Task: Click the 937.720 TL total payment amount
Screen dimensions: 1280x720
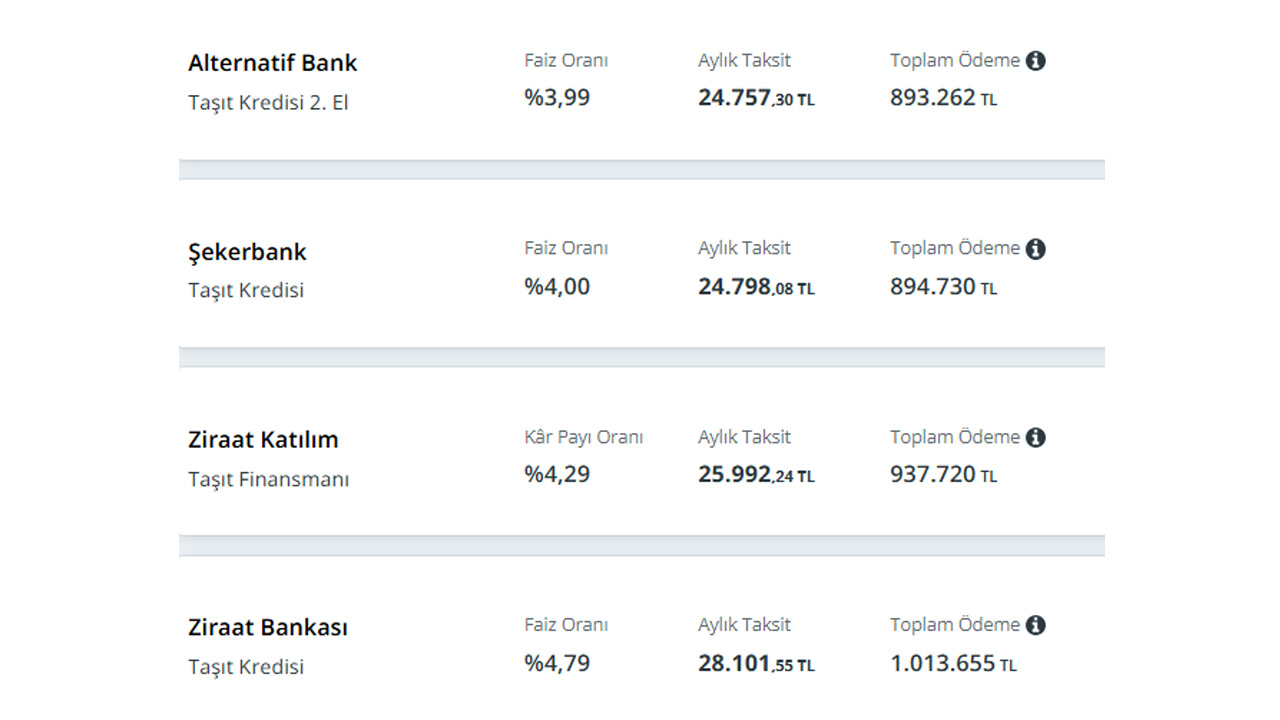Action: [943, 474]
